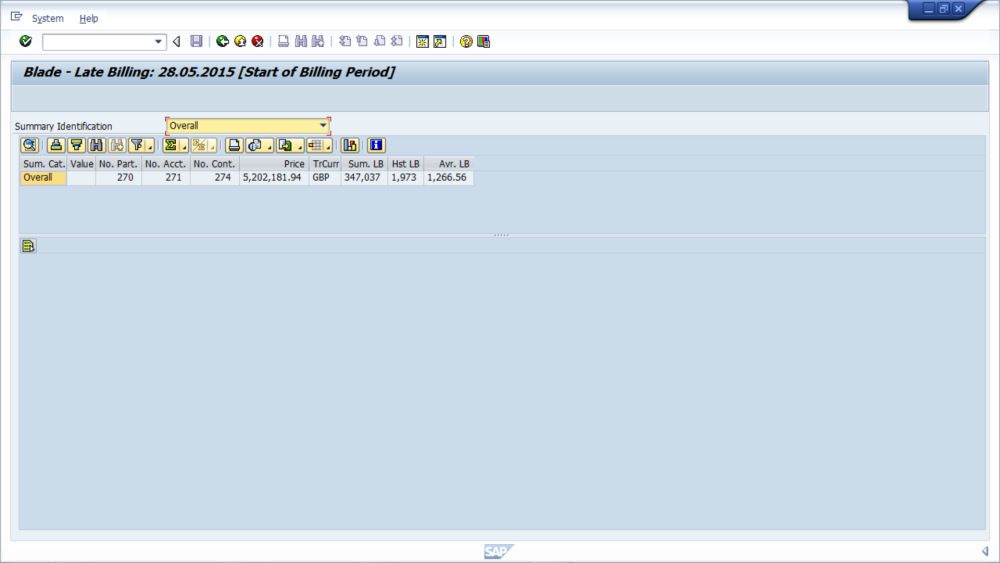Click the Overall cell in the table row
Screen dimensions: 1000x563
pyautogui.click(x=43, y=178)
